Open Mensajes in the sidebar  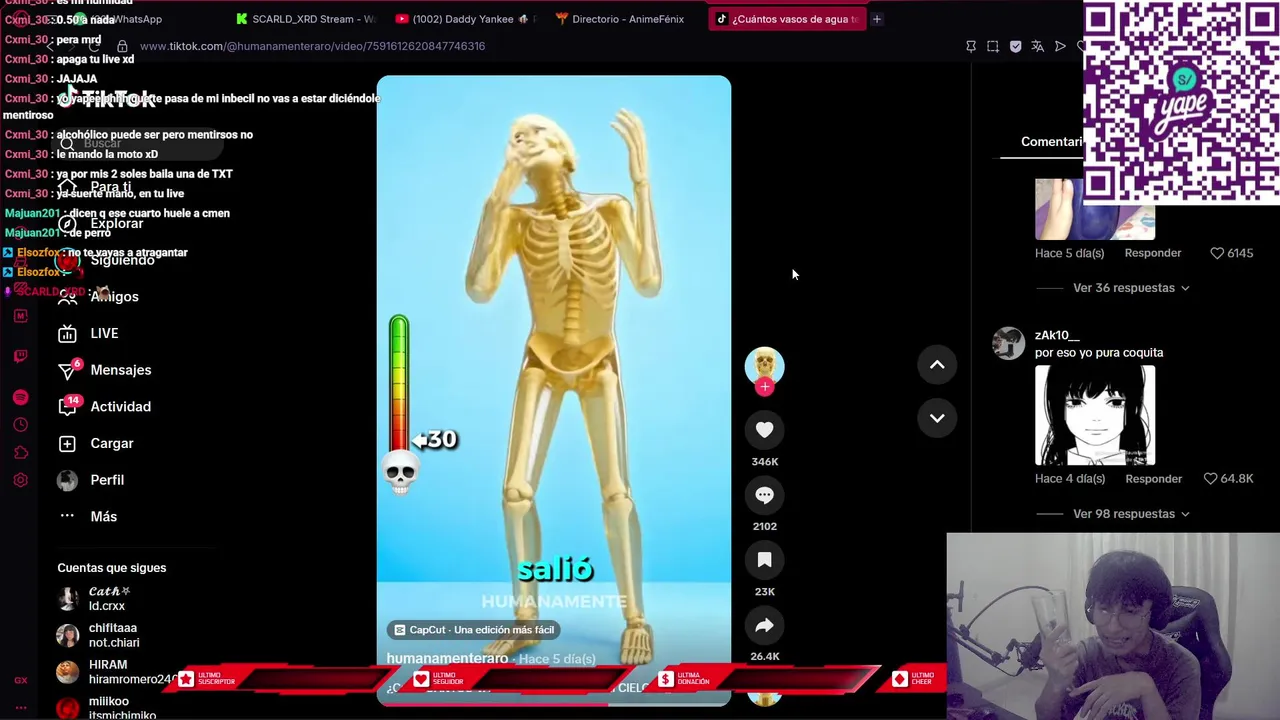[120, 370]
